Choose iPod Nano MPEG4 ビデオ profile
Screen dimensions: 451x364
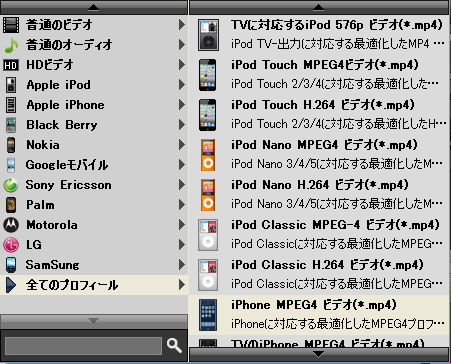coord(320,155)
